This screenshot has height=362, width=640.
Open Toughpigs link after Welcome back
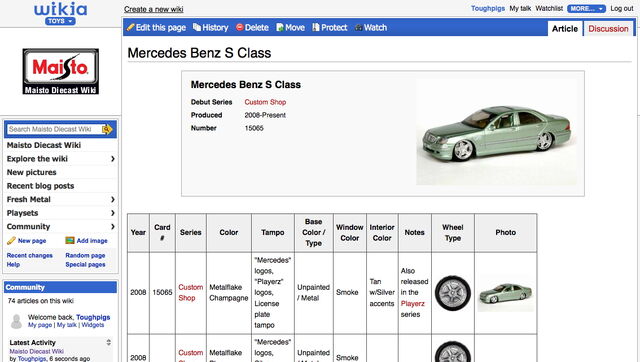pos(93,317)
